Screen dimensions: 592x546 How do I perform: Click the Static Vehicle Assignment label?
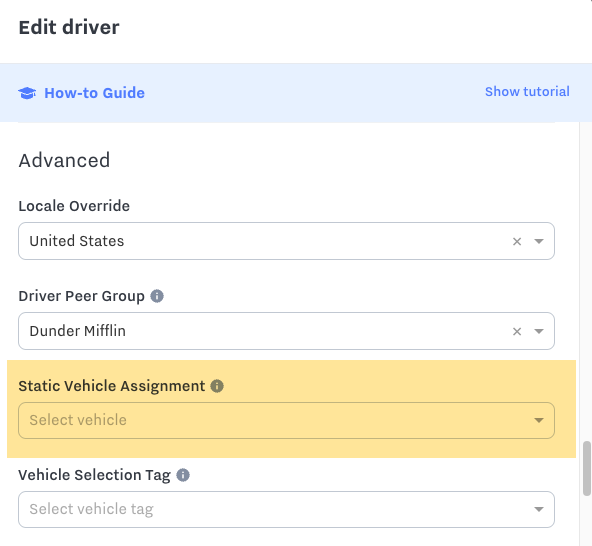point(112,386)
